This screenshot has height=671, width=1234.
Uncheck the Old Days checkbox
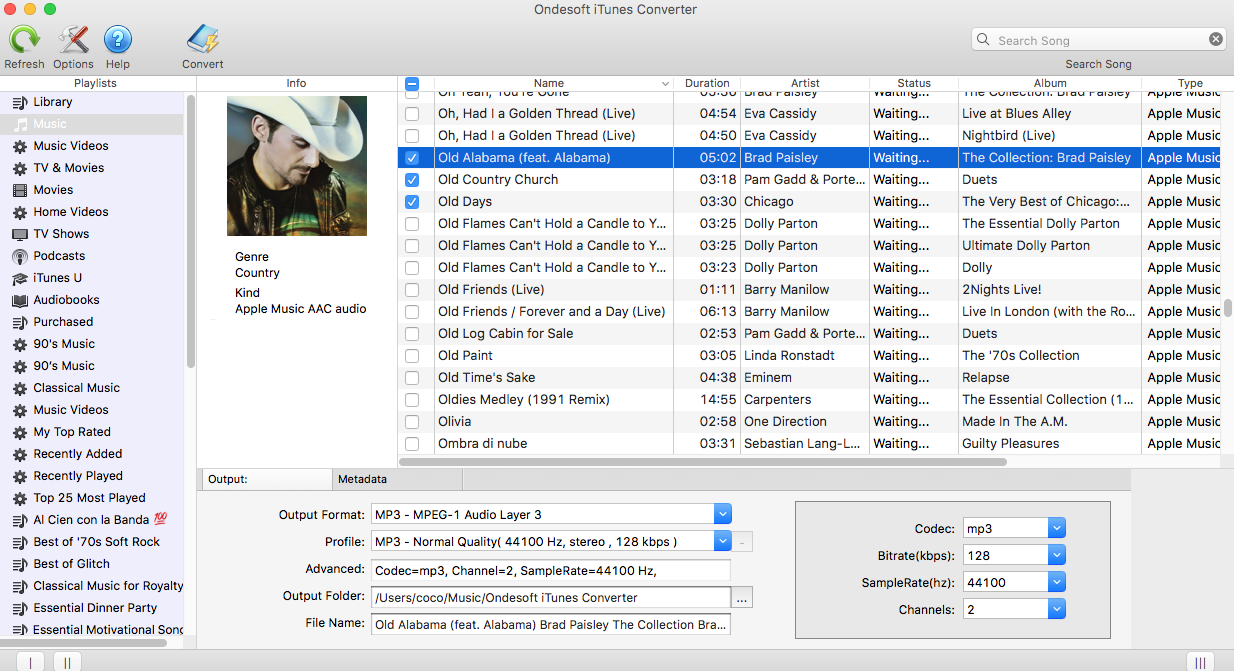coord(412,202)
